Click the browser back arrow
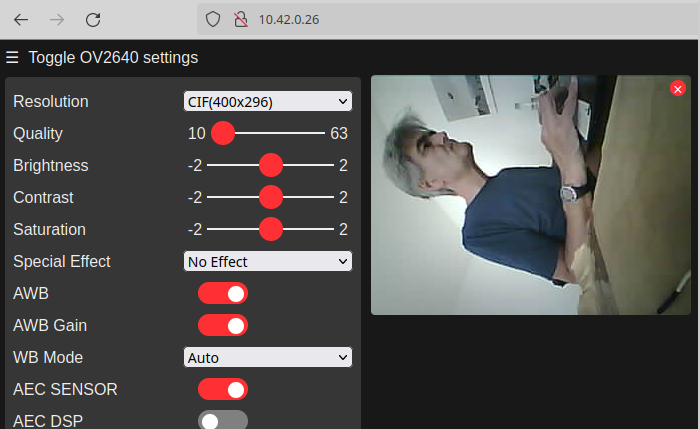Image resolution: width=700 pixels, height=429 pixels. click(x=21, y=19)
